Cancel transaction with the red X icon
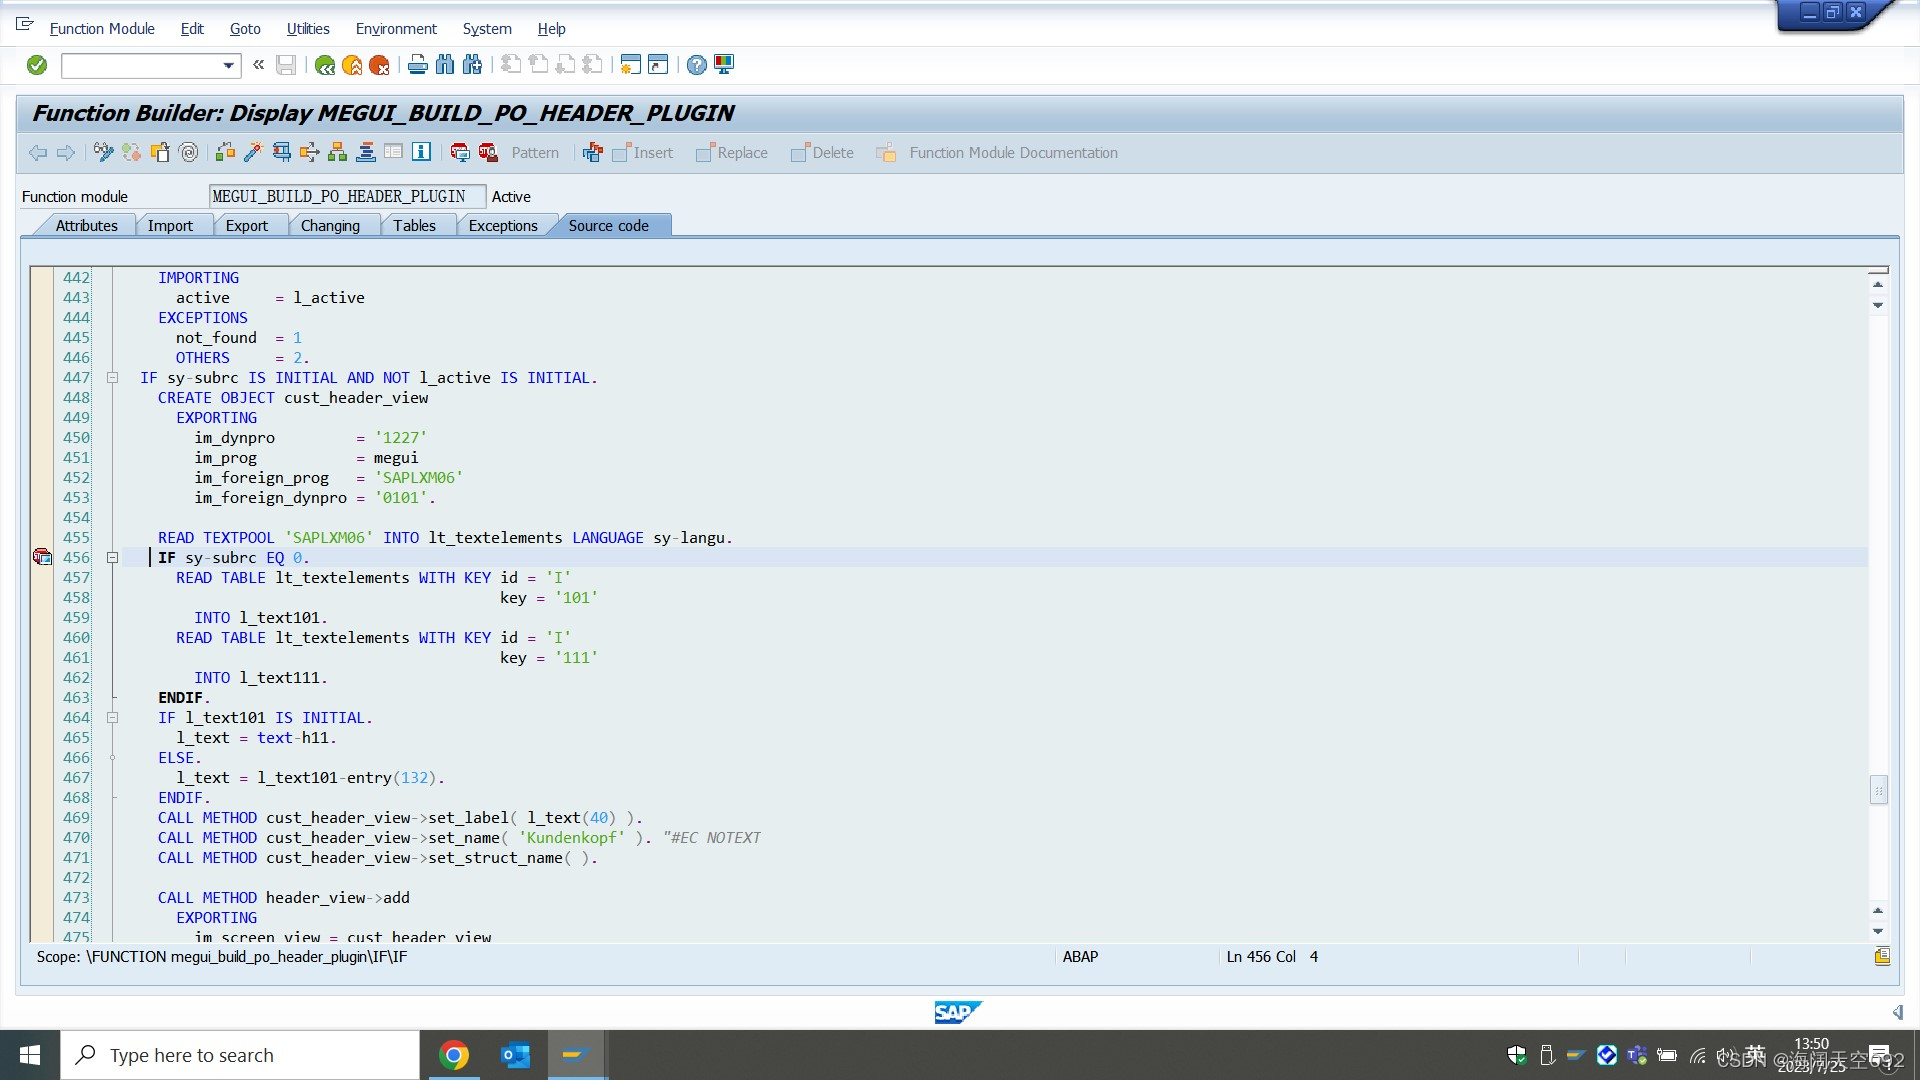Viewport: 1920px width, 1080px height. coord(379,65)
